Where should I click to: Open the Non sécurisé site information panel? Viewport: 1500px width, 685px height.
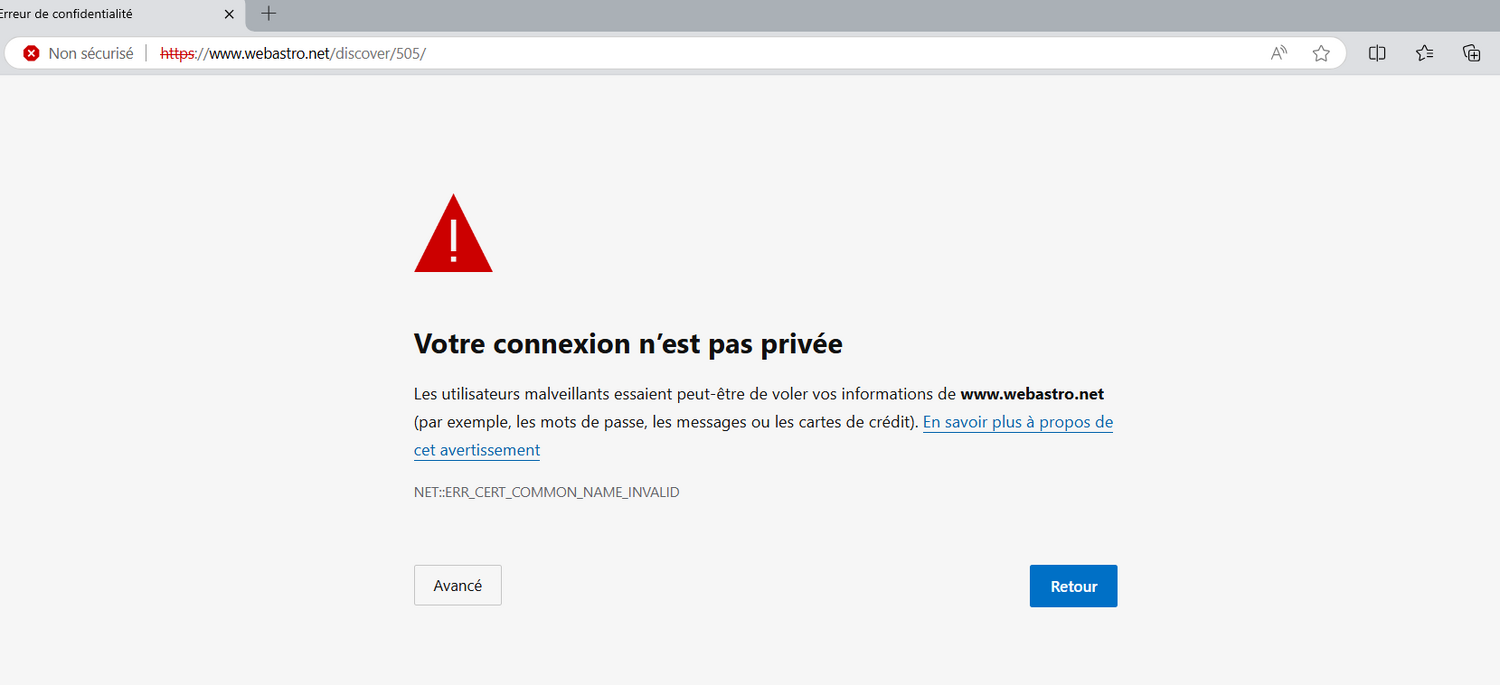coord(75,53)
